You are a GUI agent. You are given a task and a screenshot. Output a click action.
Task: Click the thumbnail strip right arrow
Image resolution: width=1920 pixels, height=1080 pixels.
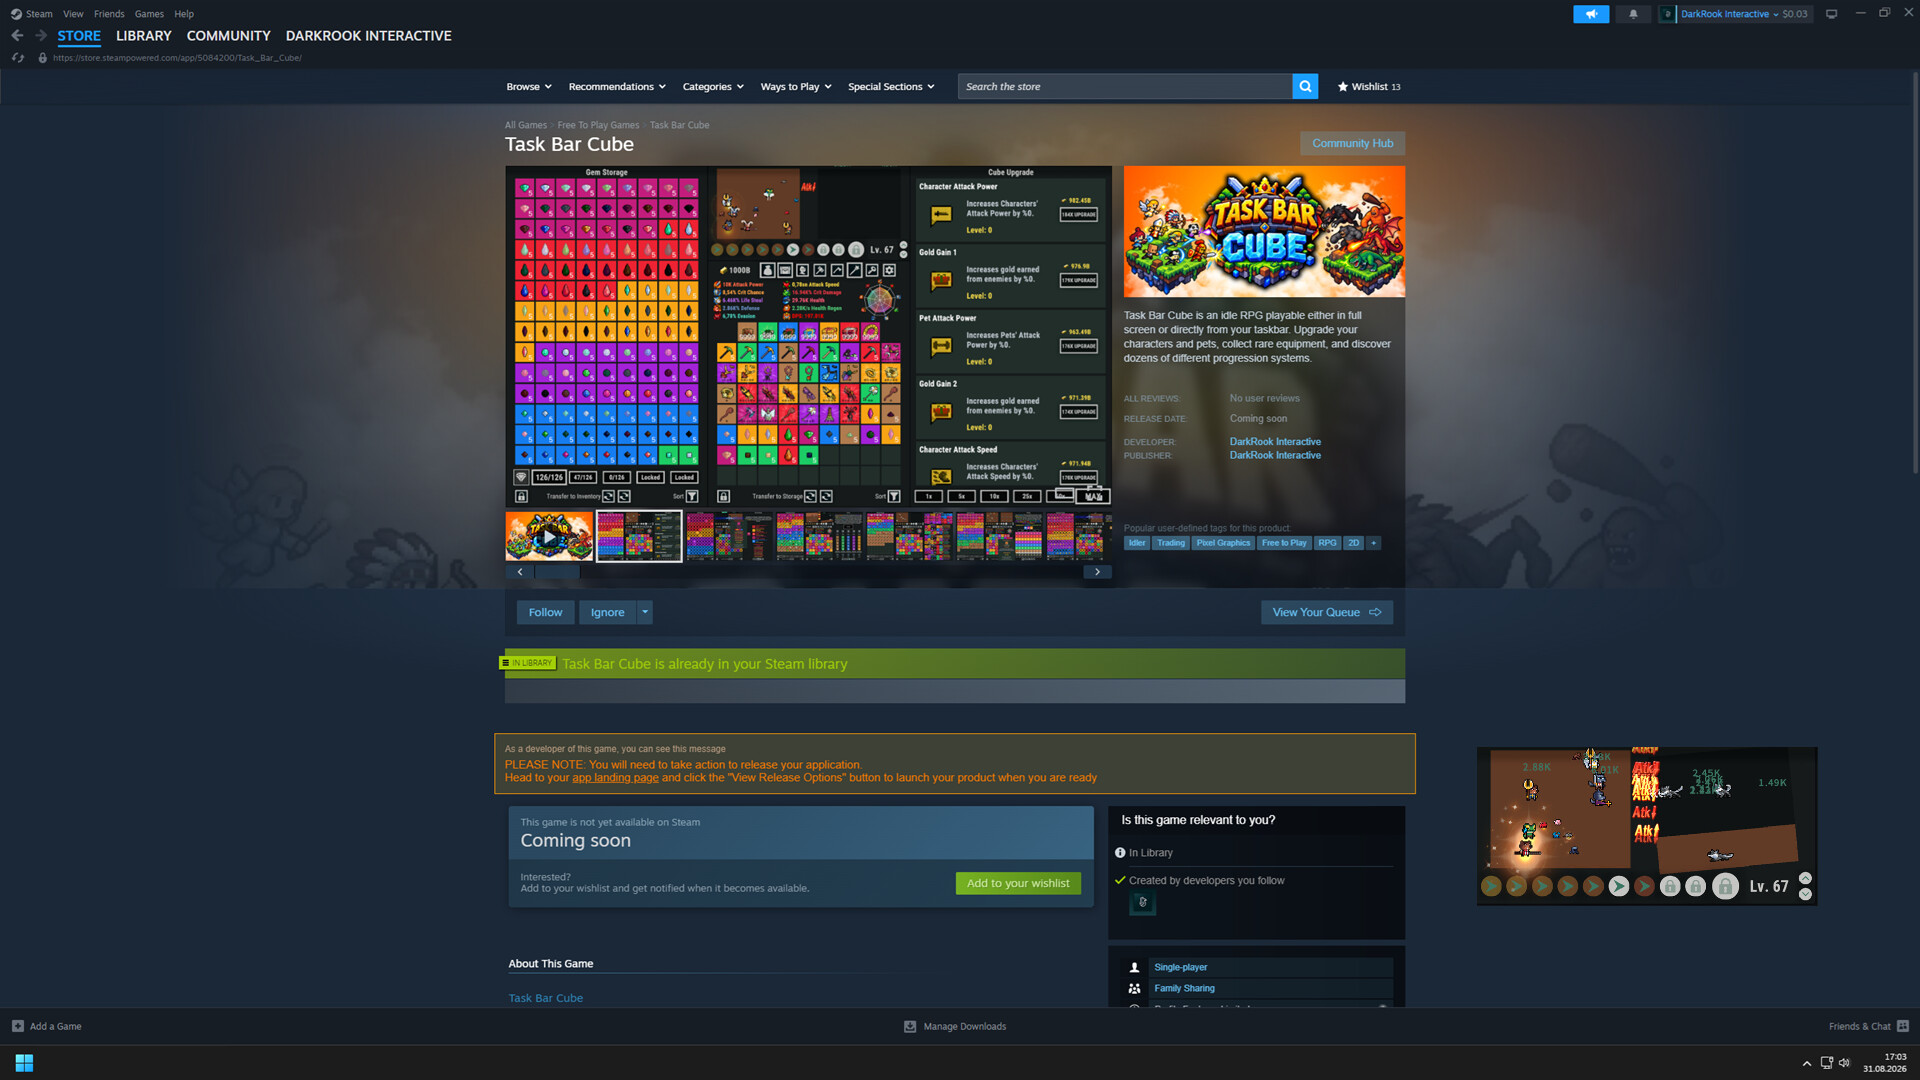[1097, 572]
